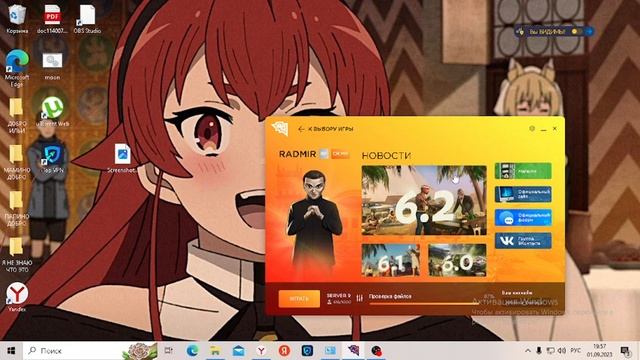The image size is (640, 360).
Task: Open volume tray icon
Action: pyautogui.click(x=562, y=351)
